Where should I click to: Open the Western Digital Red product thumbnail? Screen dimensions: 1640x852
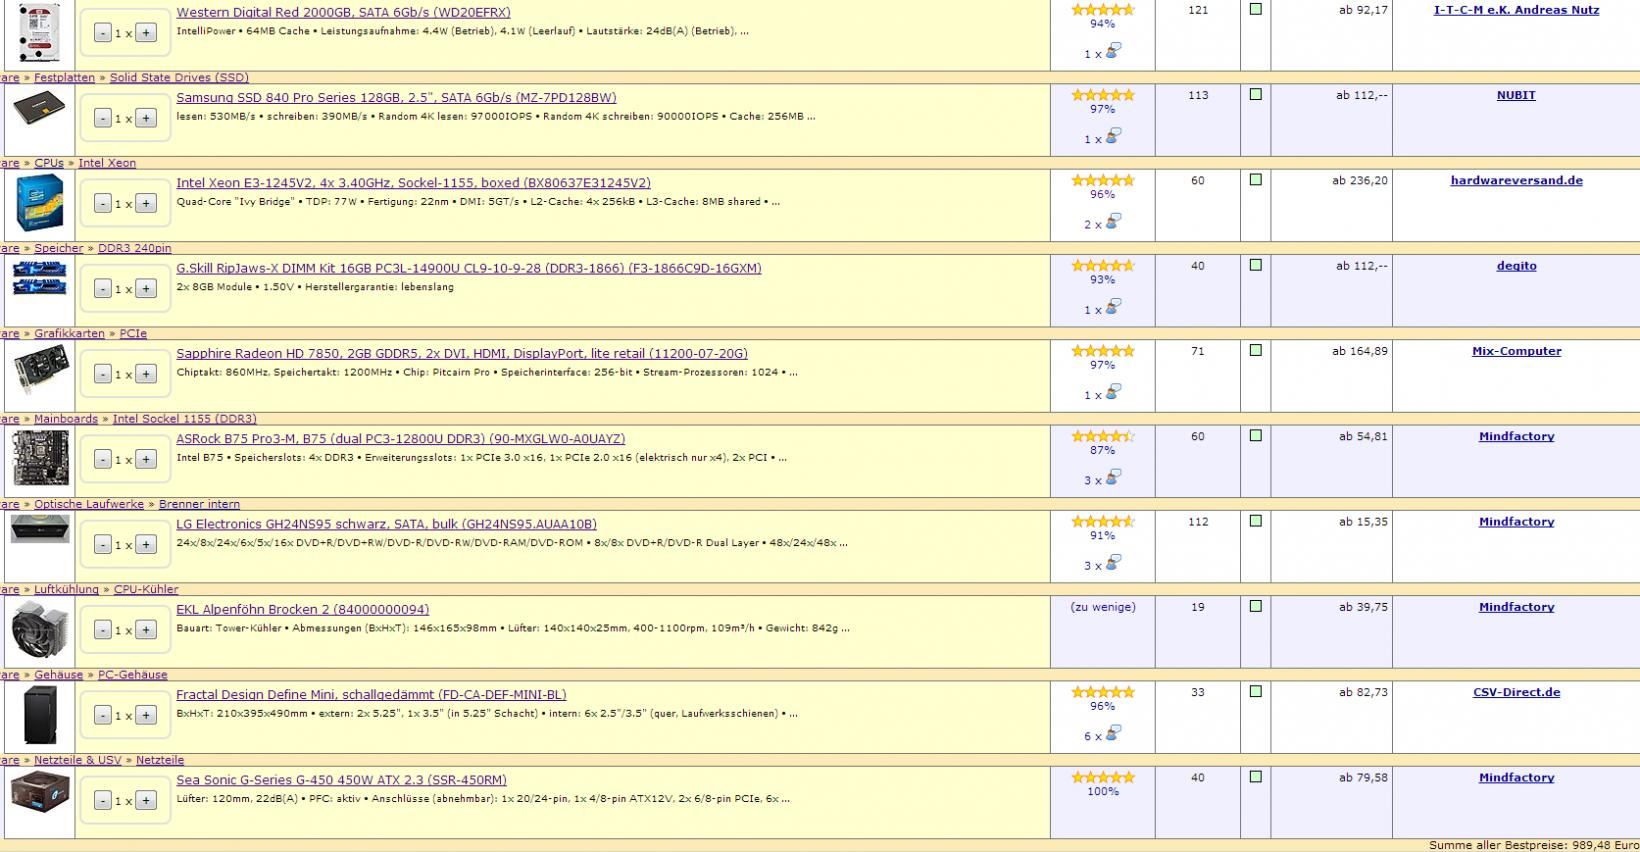point(39,33)
